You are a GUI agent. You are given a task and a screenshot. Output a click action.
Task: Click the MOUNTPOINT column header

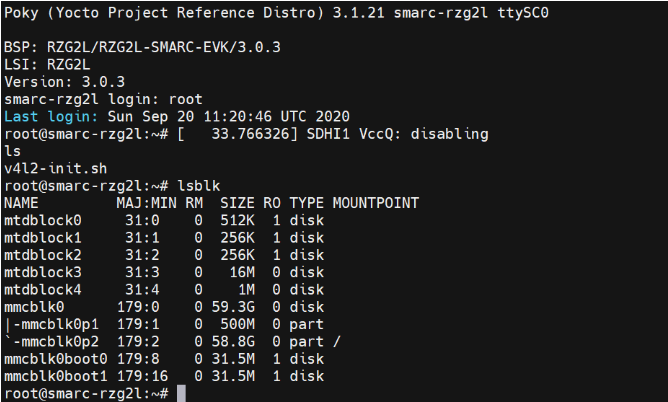pyautogui.click(x=376, y=203)
